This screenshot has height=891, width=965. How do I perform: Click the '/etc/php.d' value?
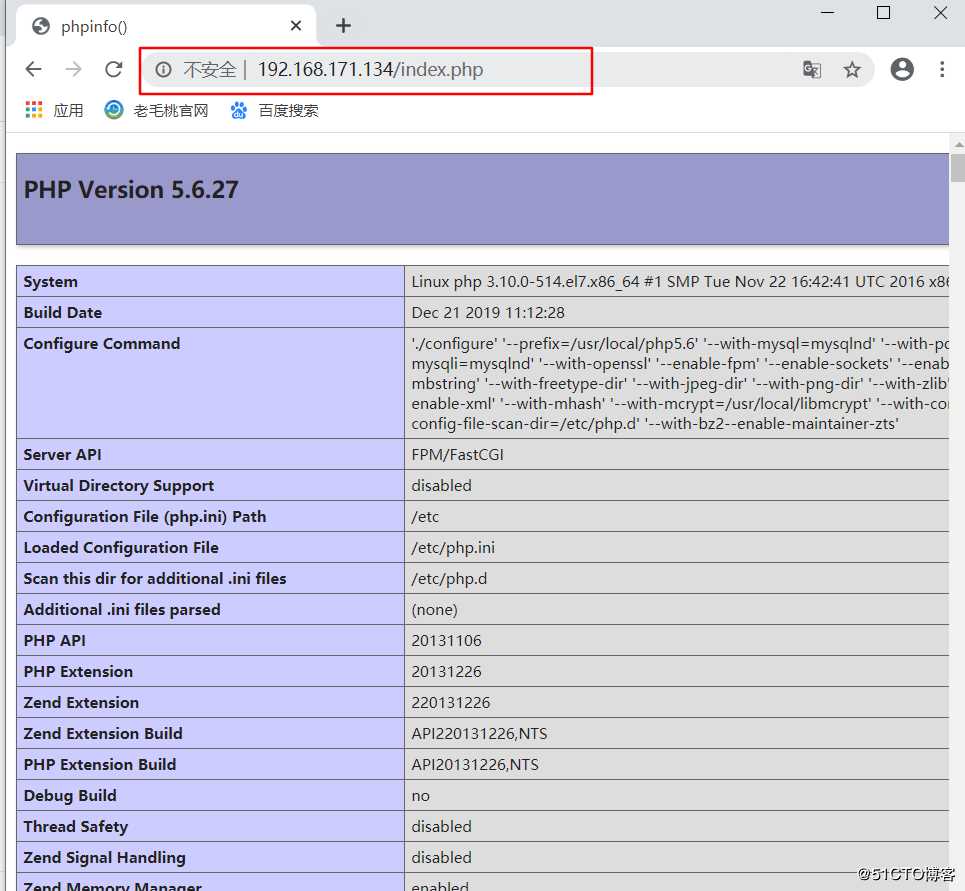pos(449,578)
